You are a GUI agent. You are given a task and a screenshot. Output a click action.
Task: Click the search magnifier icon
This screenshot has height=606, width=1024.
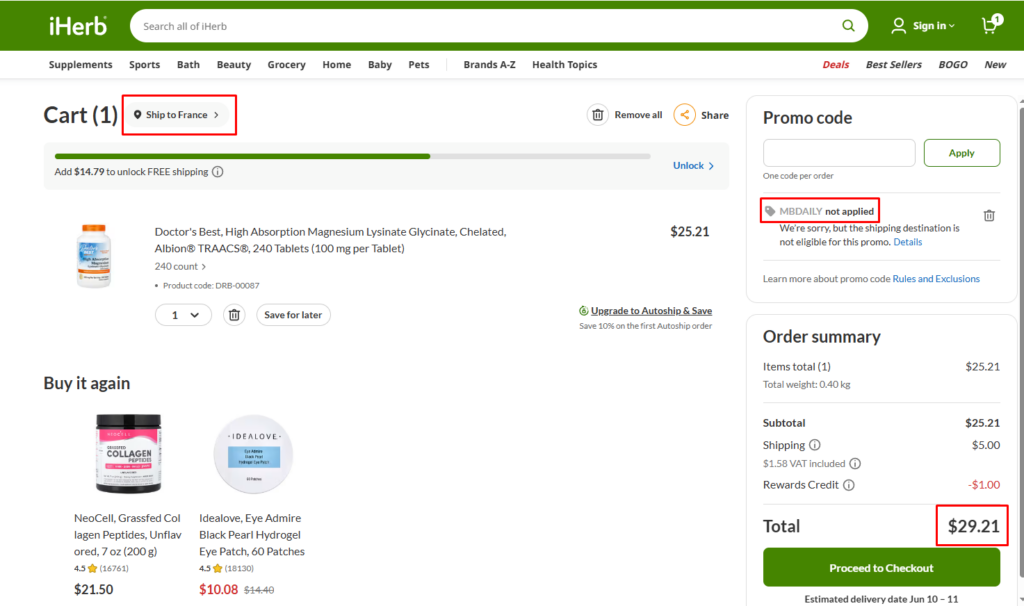(x=848, y=26)
